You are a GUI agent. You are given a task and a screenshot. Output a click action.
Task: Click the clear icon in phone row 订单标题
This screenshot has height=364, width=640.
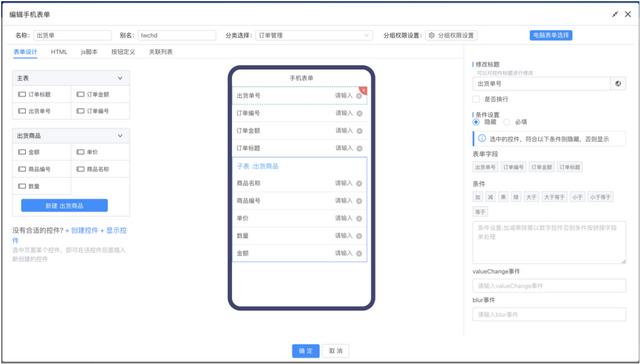[359, 149]
